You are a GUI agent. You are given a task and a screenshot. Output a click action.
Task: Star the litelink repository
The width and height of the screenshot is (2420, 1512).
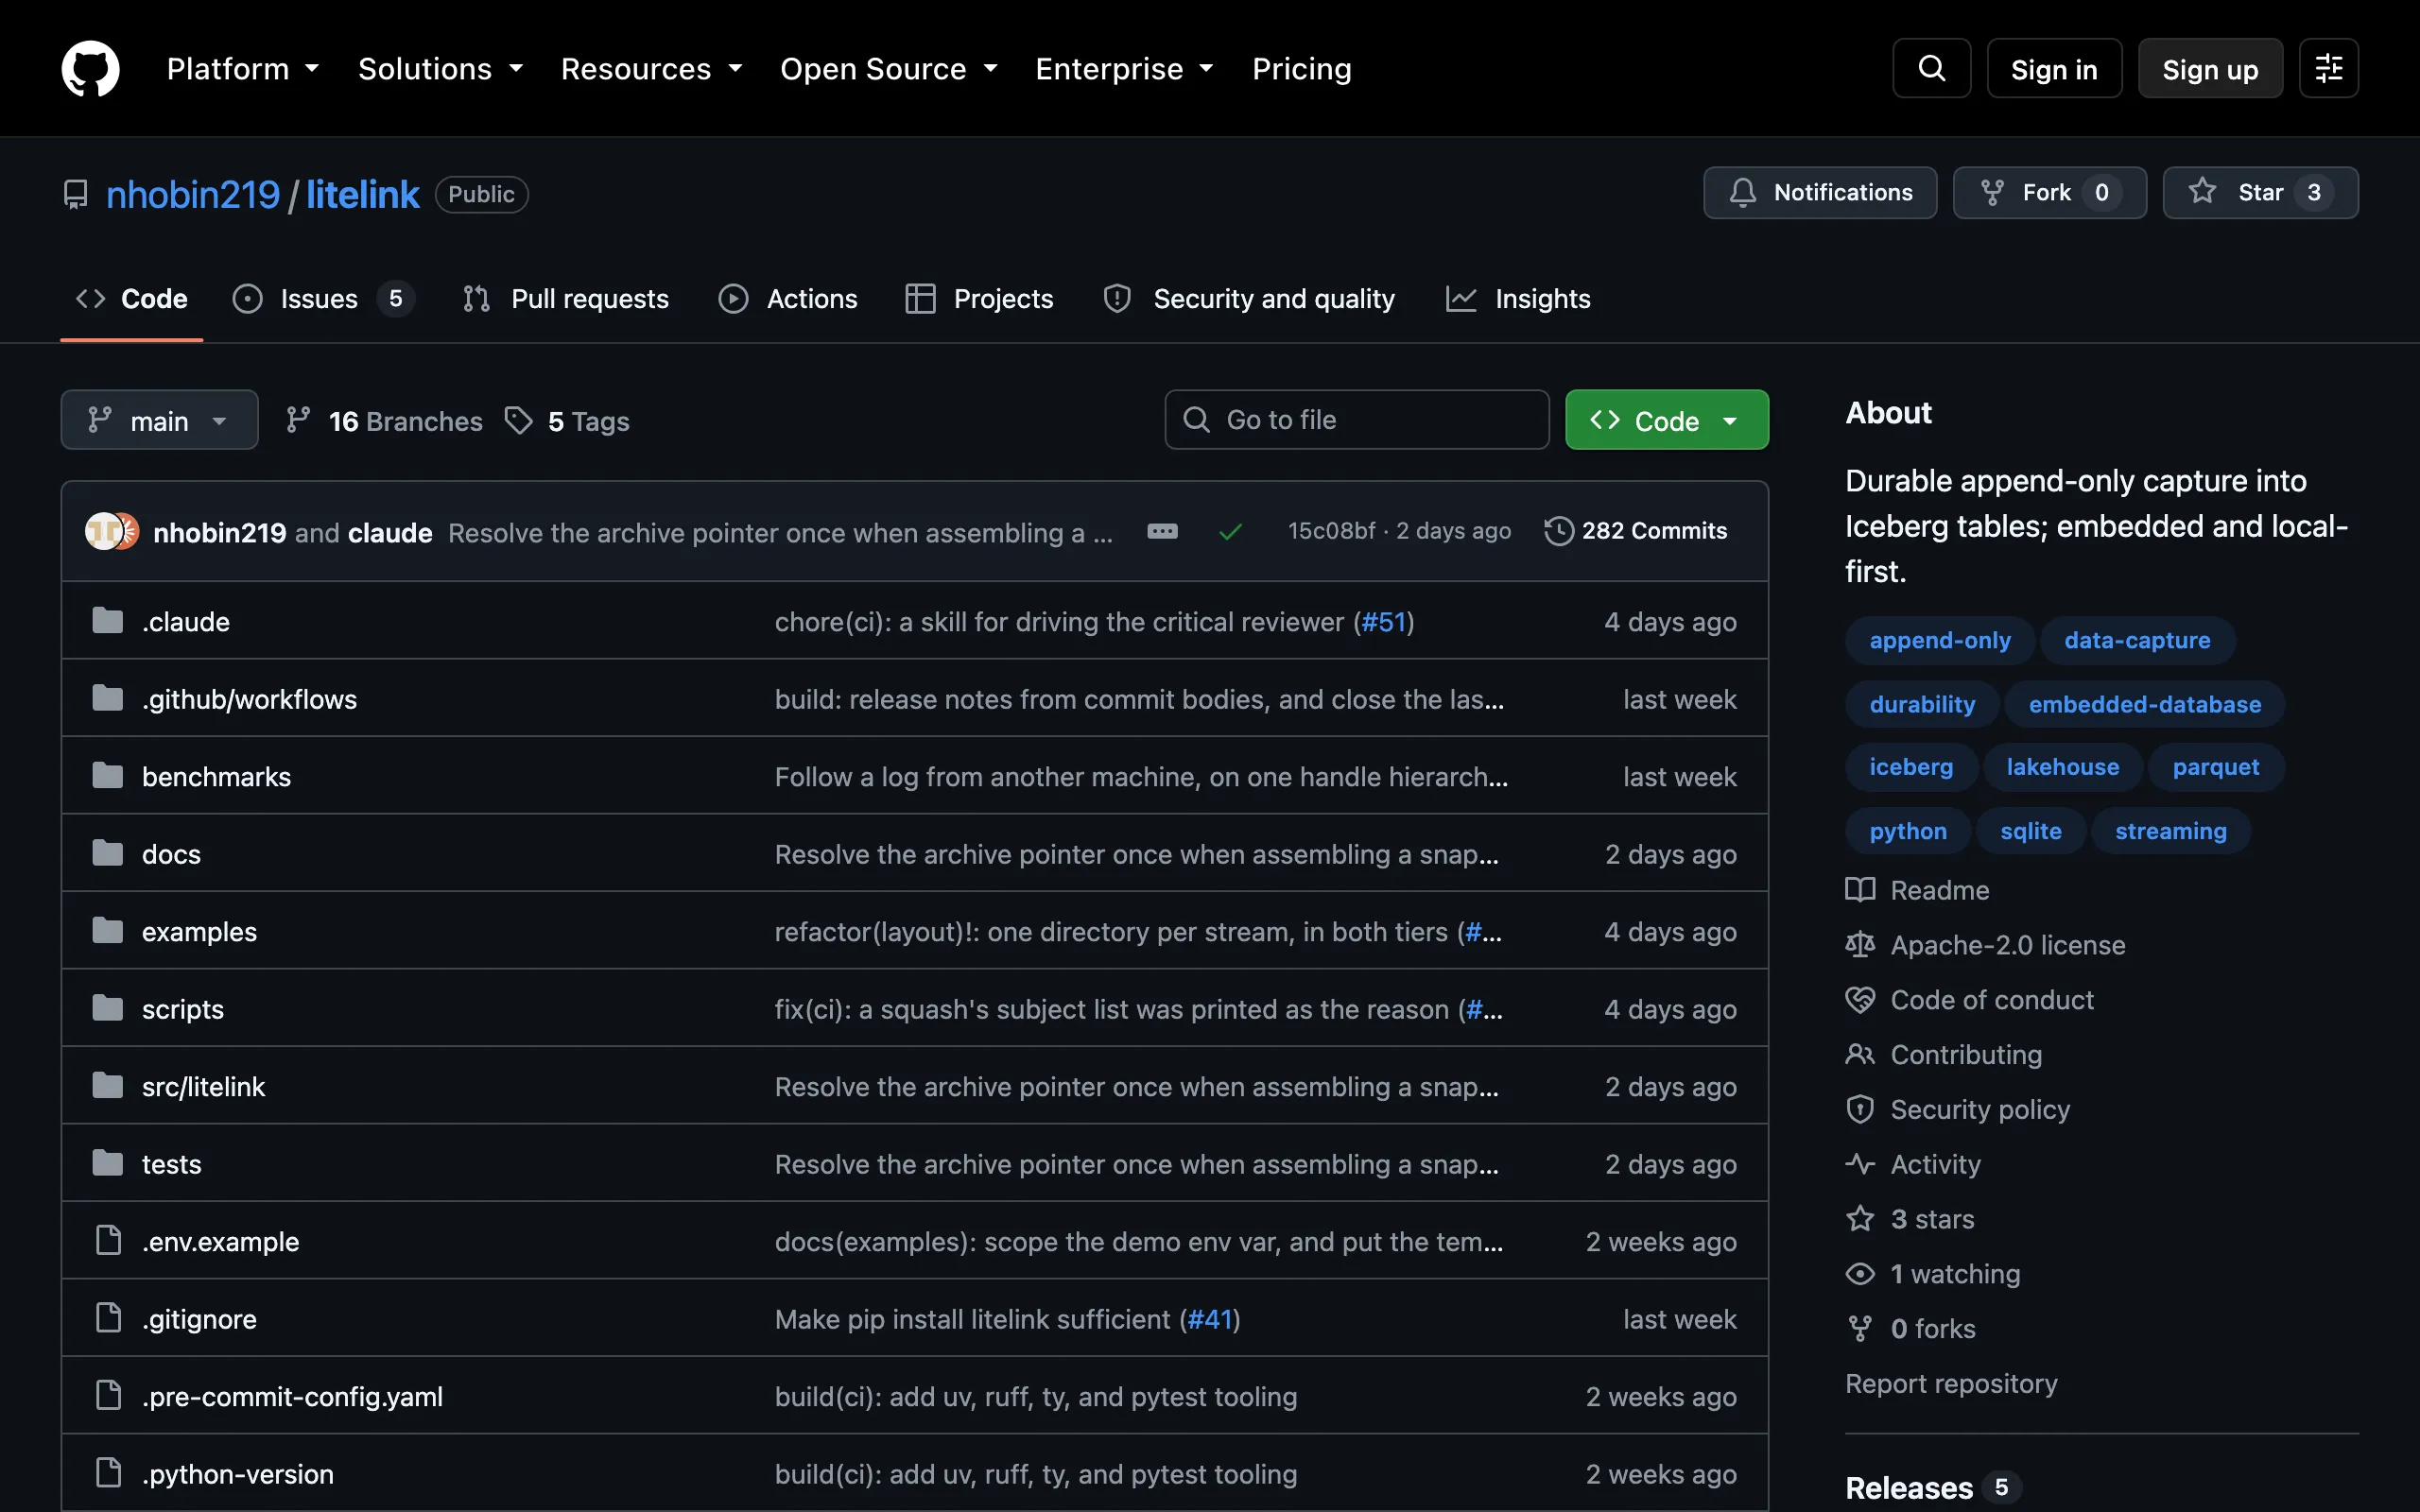click(2260, 192)
